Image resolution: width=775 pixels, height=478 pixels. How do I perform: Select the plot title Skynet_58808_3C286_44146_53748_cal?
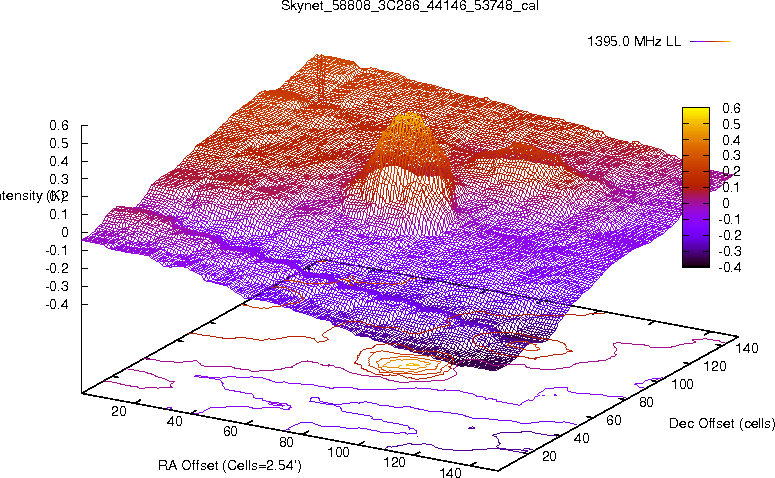pos(410,6)
